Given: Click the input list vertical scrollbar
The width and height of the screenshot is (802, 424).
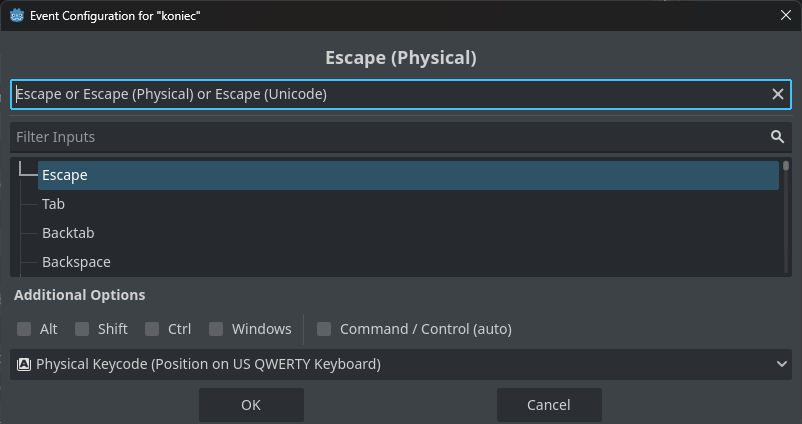Looking at the screenshot, I should tap(786, 215).
